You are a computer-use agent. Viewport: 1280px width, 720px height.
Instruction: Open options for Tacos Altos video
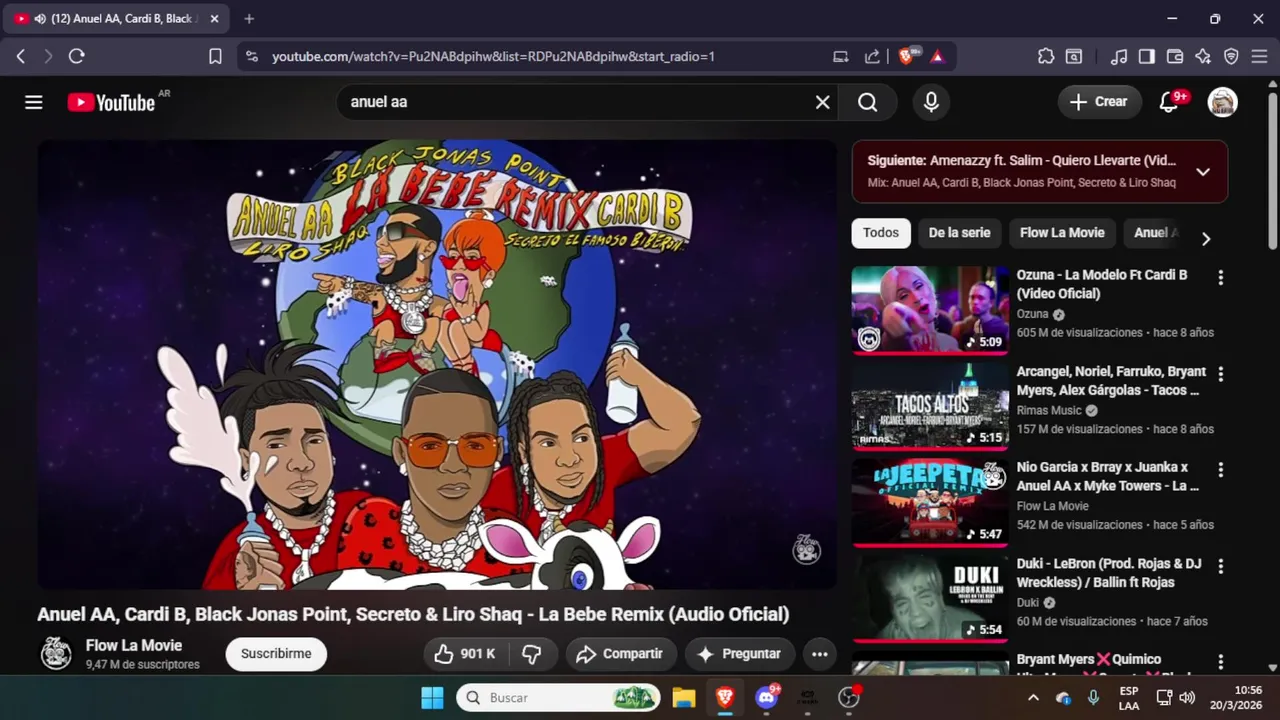(x=1220, y=374)
